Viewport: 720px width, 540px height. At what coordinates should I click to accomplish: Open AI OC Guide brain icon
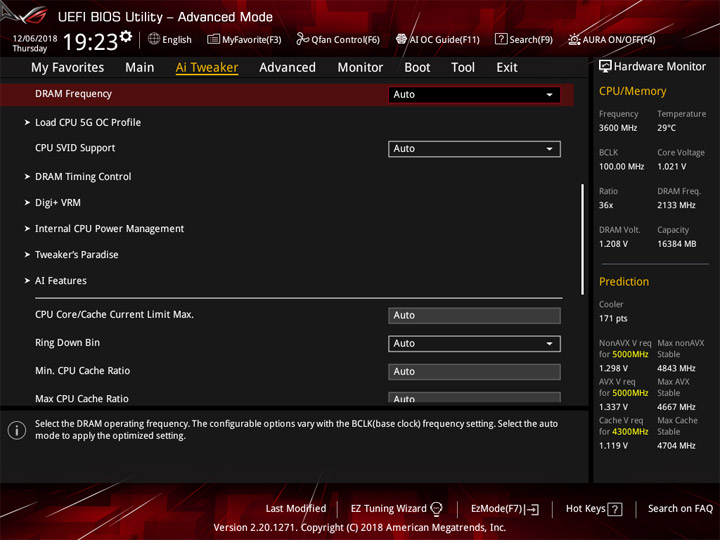(401, 39)
